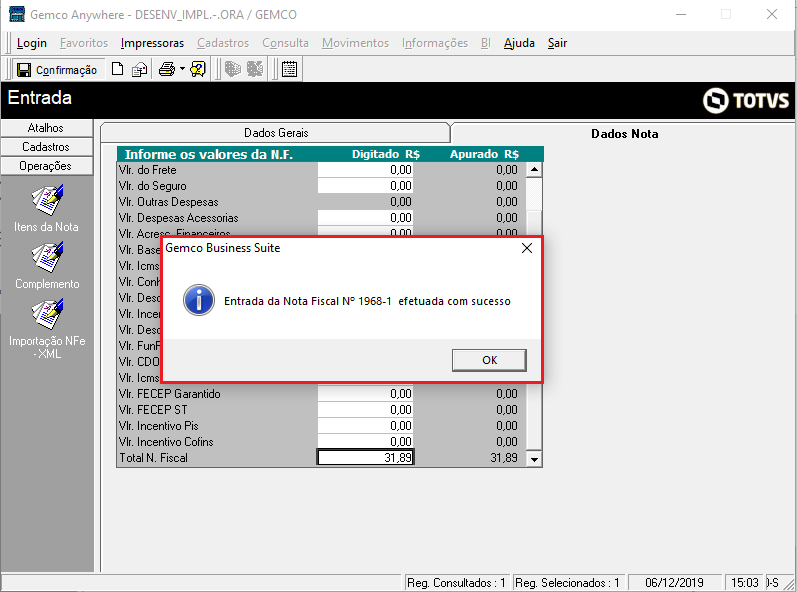
Task: Click the document copy toolbar icon
Action: [x=139, y=69]
